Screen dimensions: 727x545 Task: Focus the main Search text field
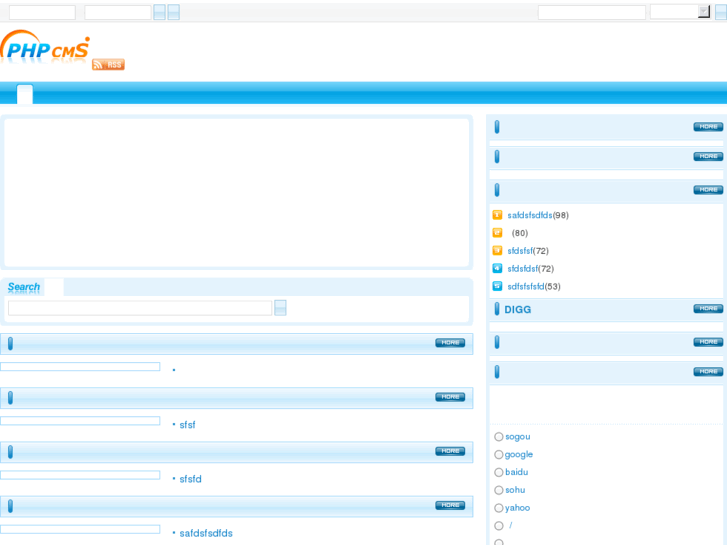(140, 308)
